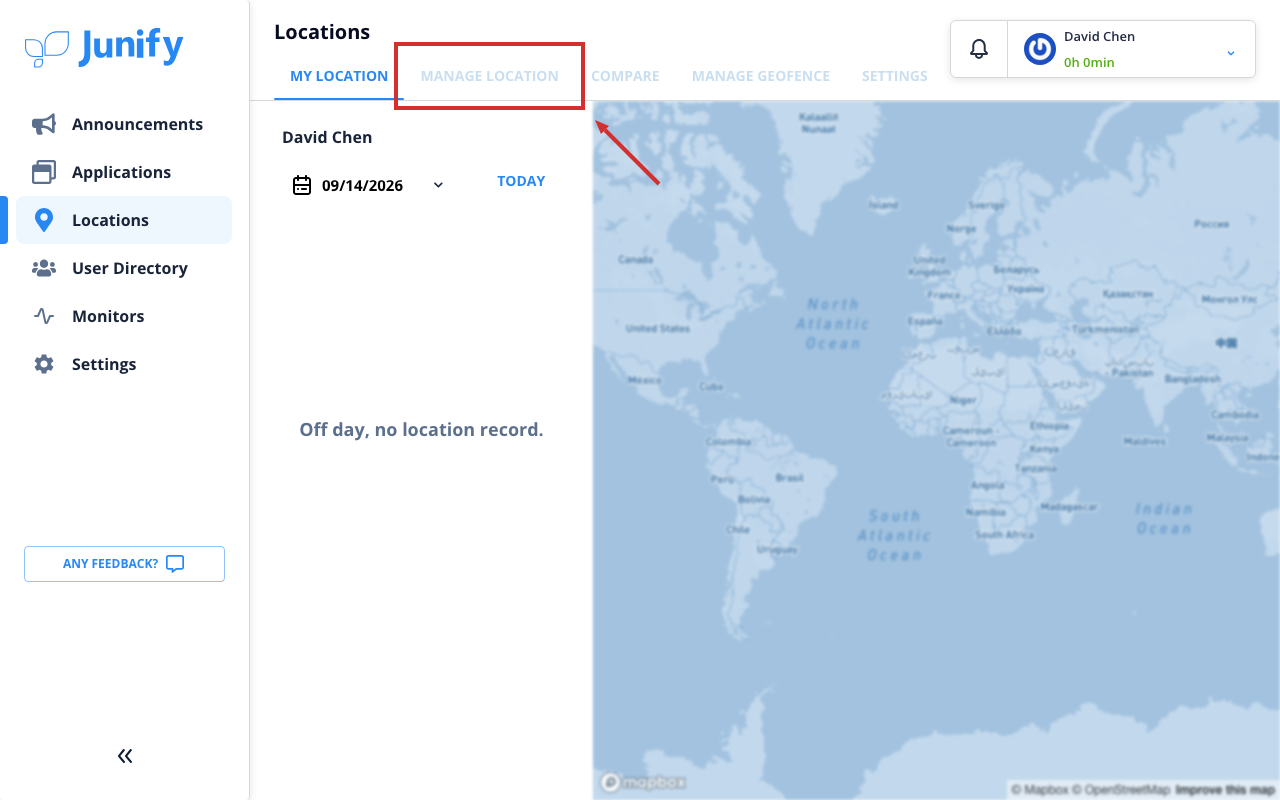Click the 0h 0min status text
The width and height of the screenshot is (1280, 800).
click(1089, 62)
